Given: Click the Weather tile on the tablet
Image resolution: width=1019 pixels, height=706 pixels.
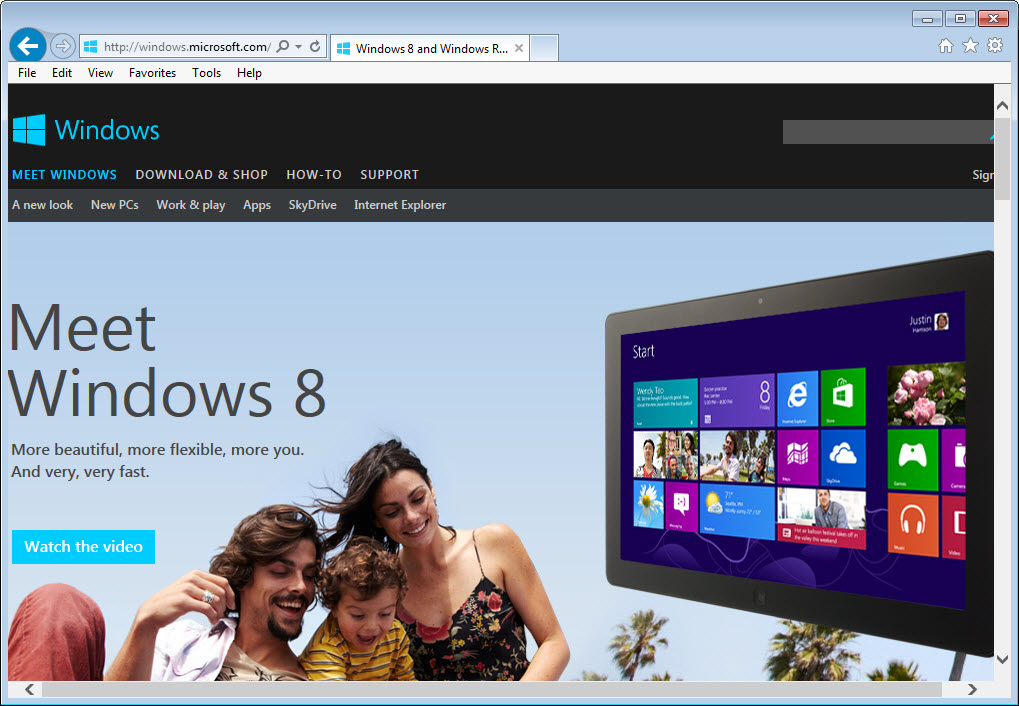Looking at the screenshot, I should pyautogui.click(x=736, y=510).
